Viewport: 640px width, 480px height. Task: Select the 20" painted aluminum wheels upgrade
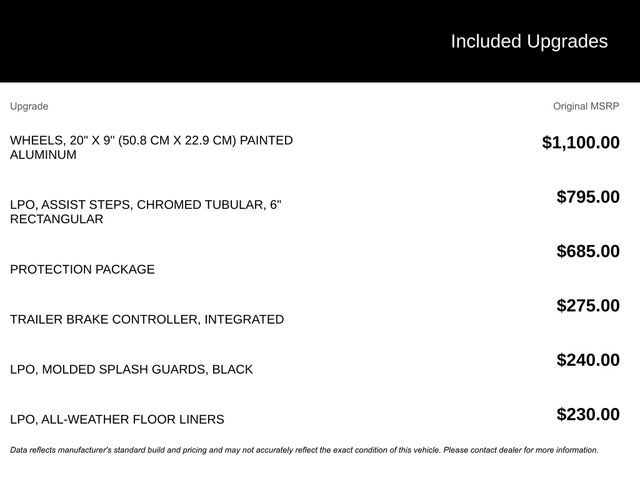pos(151,141)
